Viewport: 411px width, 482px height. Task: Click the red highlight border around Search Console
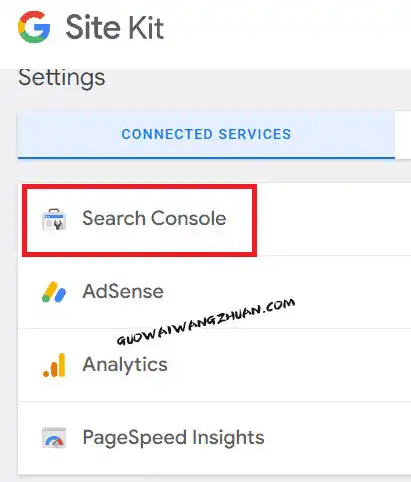pos(139,187)
